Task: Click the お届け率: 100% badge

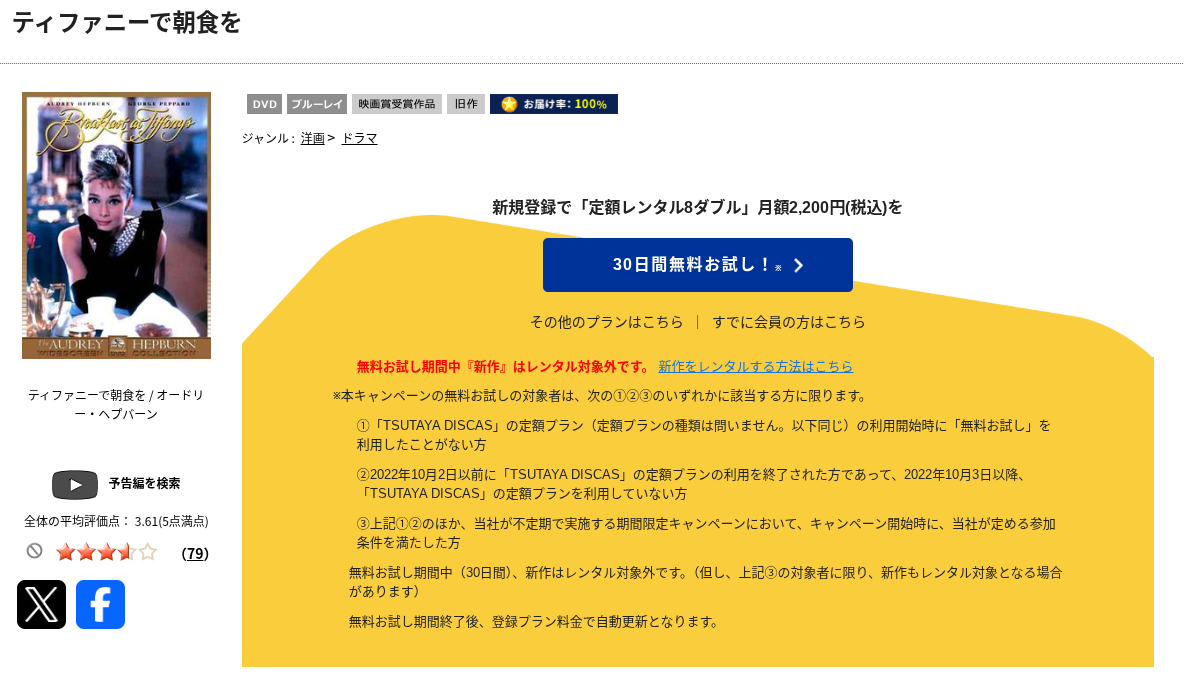Action: pyautogui.click(x=554, y=104)
